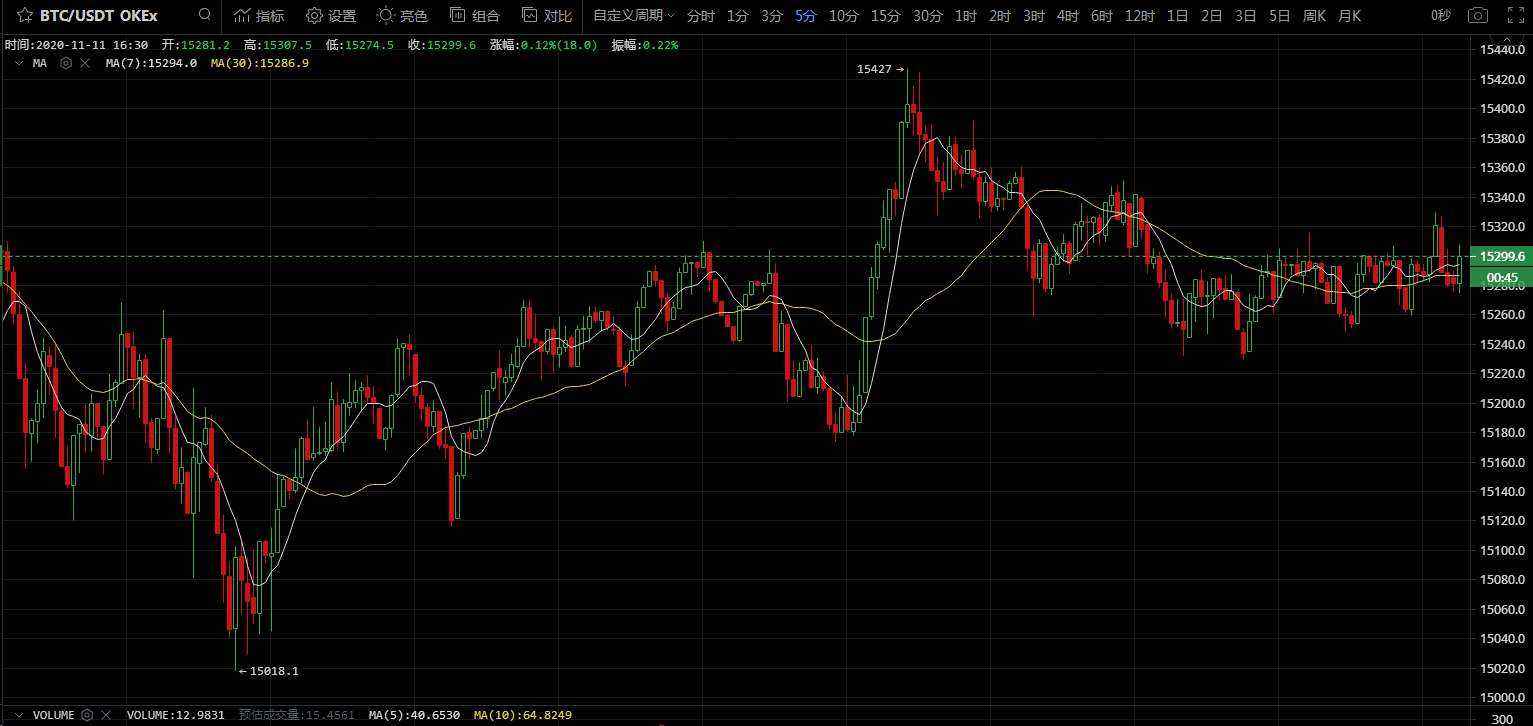The width and height of the screenshot is (1533, 726).
Task: Click the 15299.6 current price label
Action: pyautogui.click(x=1503, y=257)
